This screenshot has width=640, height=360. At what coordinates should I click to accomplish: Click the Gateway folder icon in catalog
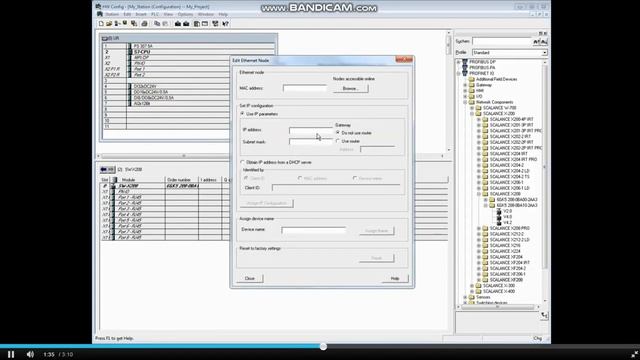471,85
